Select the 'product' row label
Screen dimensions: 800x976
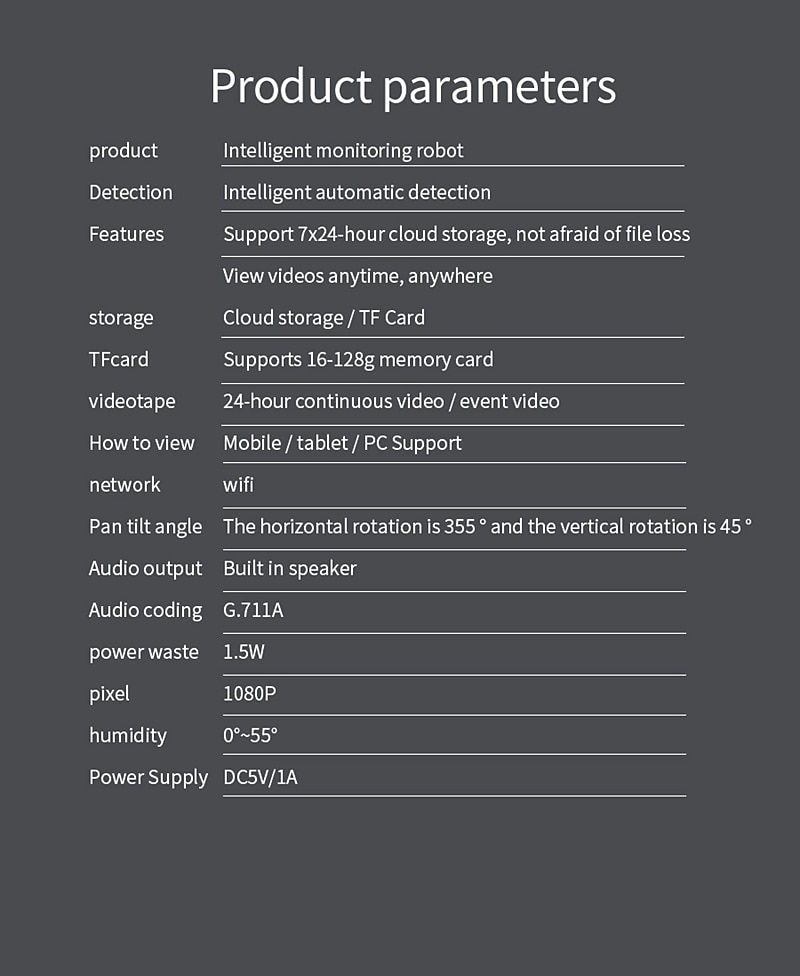pyautogui.click(x=123, y=151)
